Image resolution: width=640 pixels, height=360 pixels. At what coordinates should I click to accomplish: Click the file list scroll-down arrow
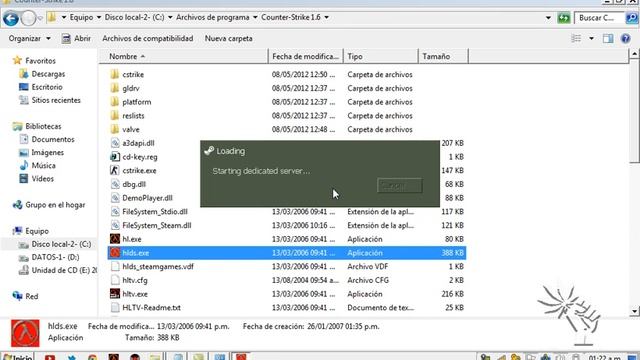634,311
